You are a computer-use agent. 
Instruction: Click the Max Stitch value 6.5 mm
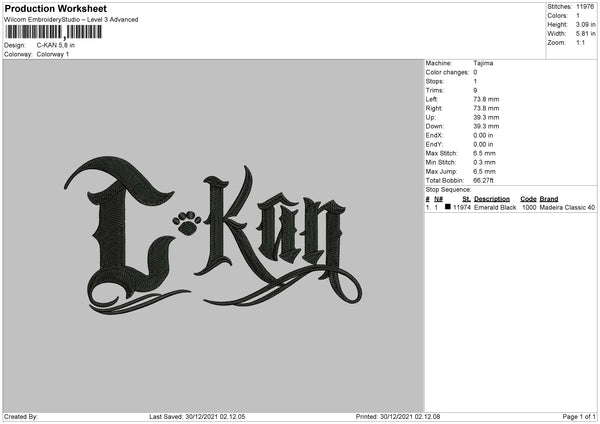(x=484, y=153)
